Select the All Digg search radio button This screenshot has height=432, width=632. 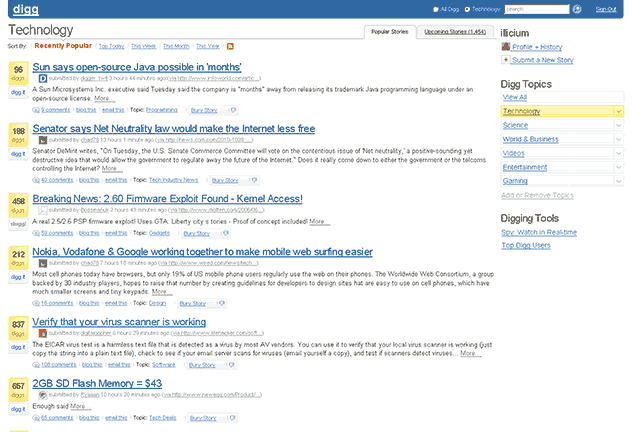pyautogui.click(x=435, y=9)
